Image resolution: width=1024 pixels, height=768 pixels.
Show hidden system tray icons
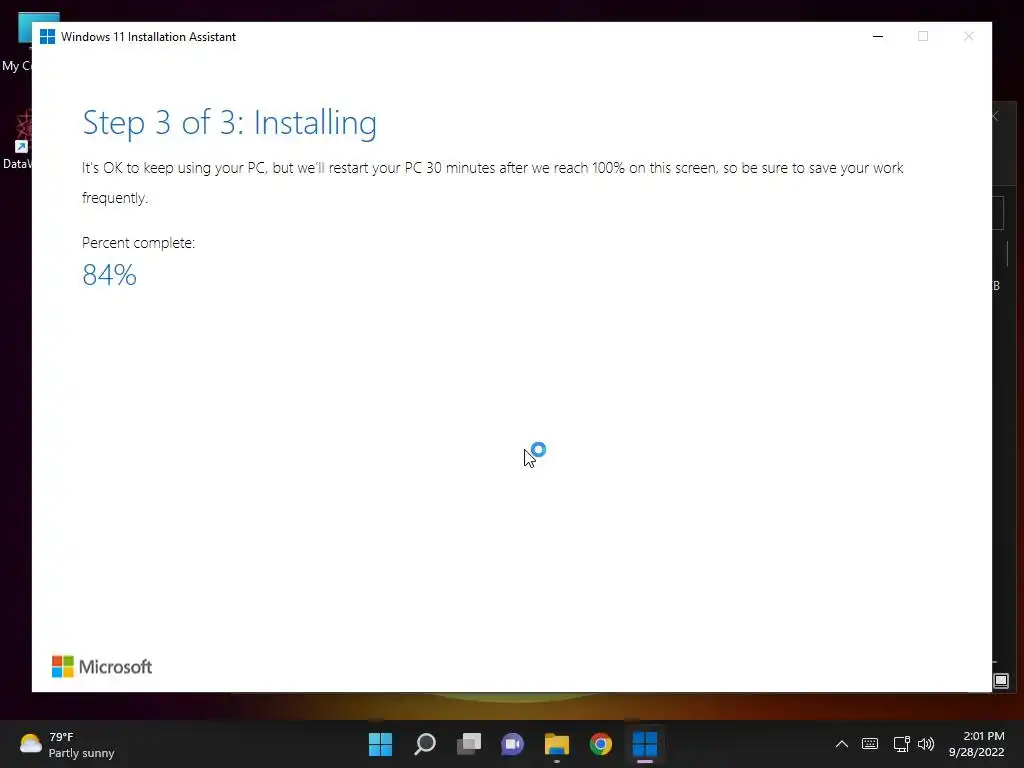coord(842,744)
